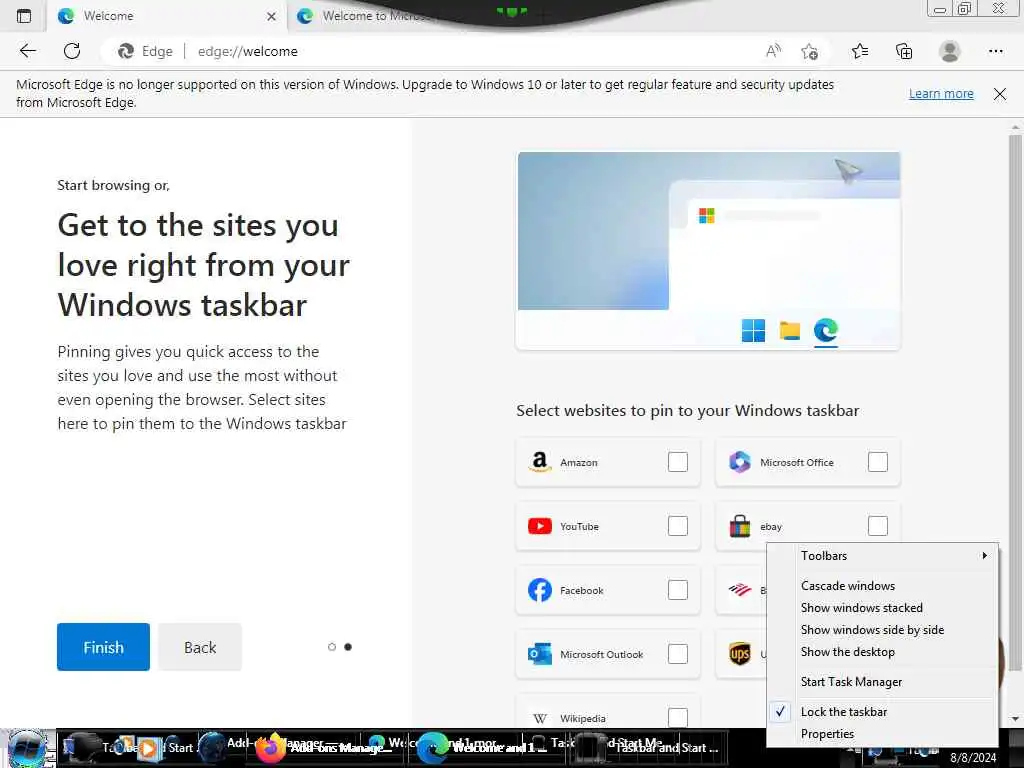
Task: Toggle the Lock the taskbar option
Action: tap(882, 712)
